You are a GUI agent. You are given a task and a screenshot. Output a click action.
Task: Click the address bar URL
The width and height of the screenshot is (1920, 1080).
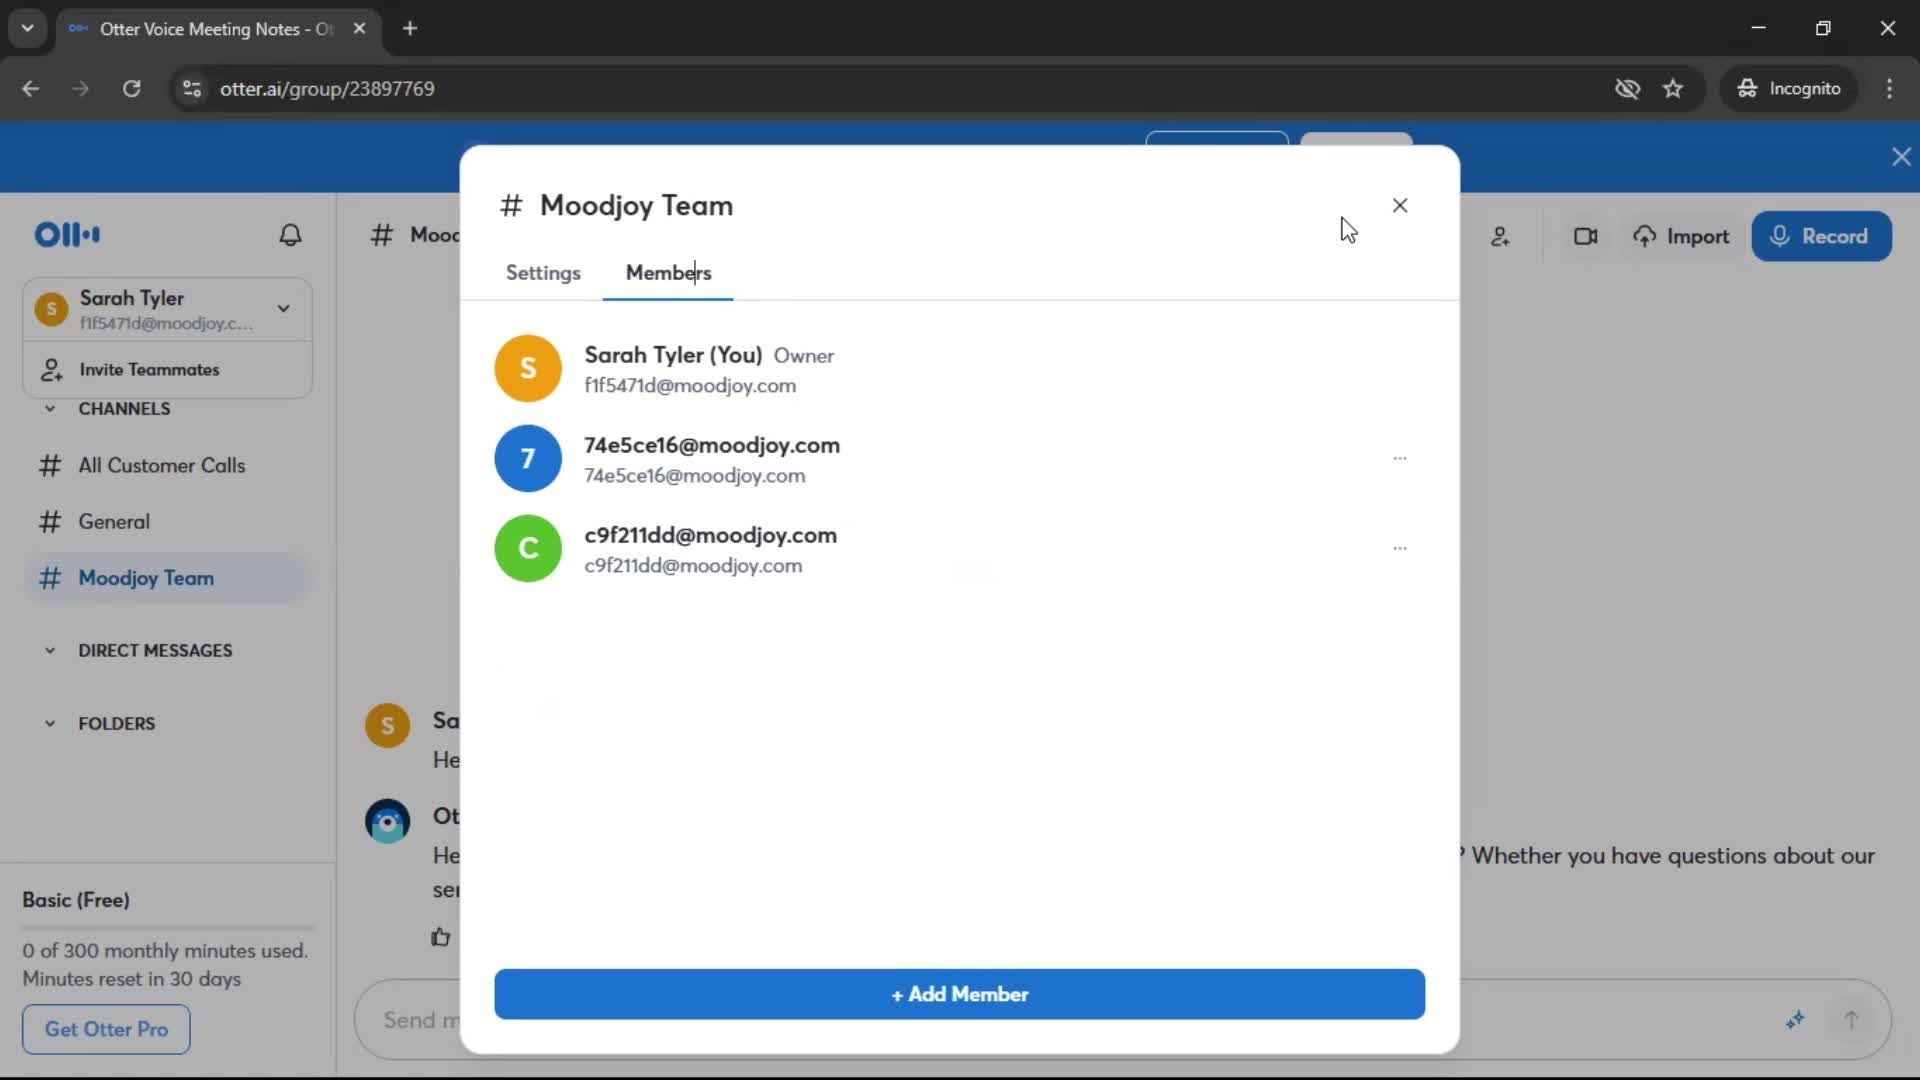click(x=327, y=89)
